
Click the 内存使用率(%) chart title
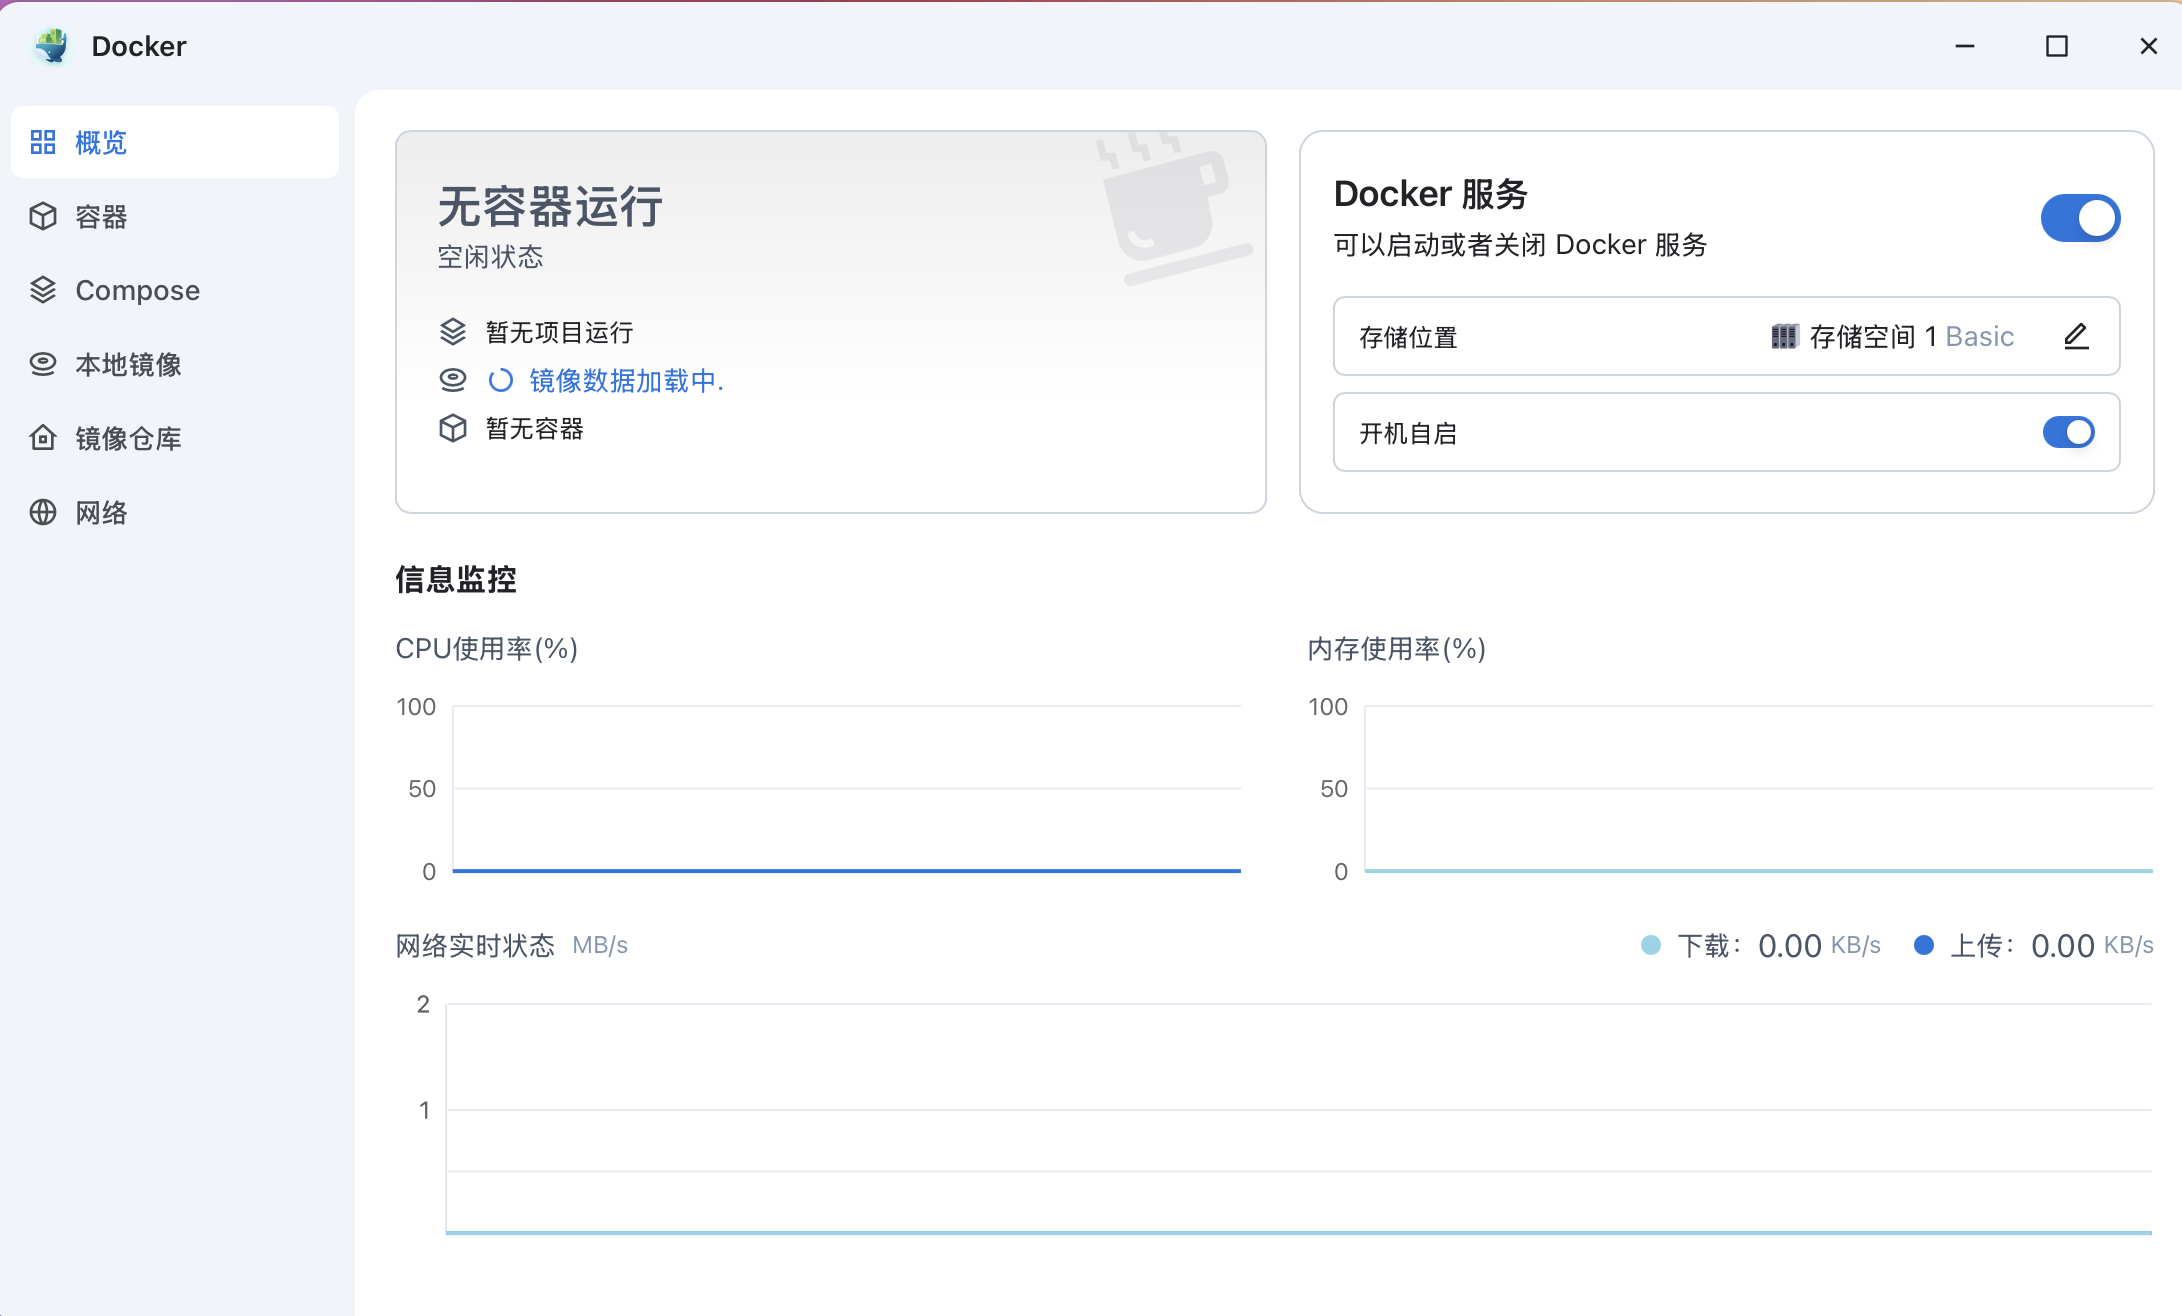click(x=1397, y=648)
